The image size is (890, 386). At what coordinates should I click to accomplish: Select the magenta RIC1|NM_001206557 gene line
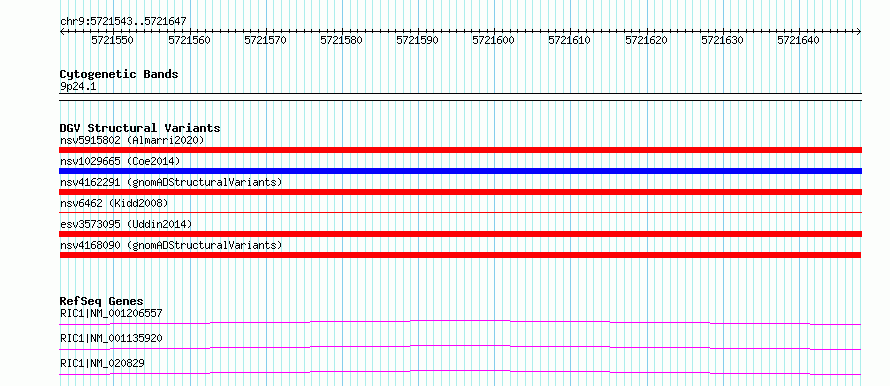coord(460,322)
